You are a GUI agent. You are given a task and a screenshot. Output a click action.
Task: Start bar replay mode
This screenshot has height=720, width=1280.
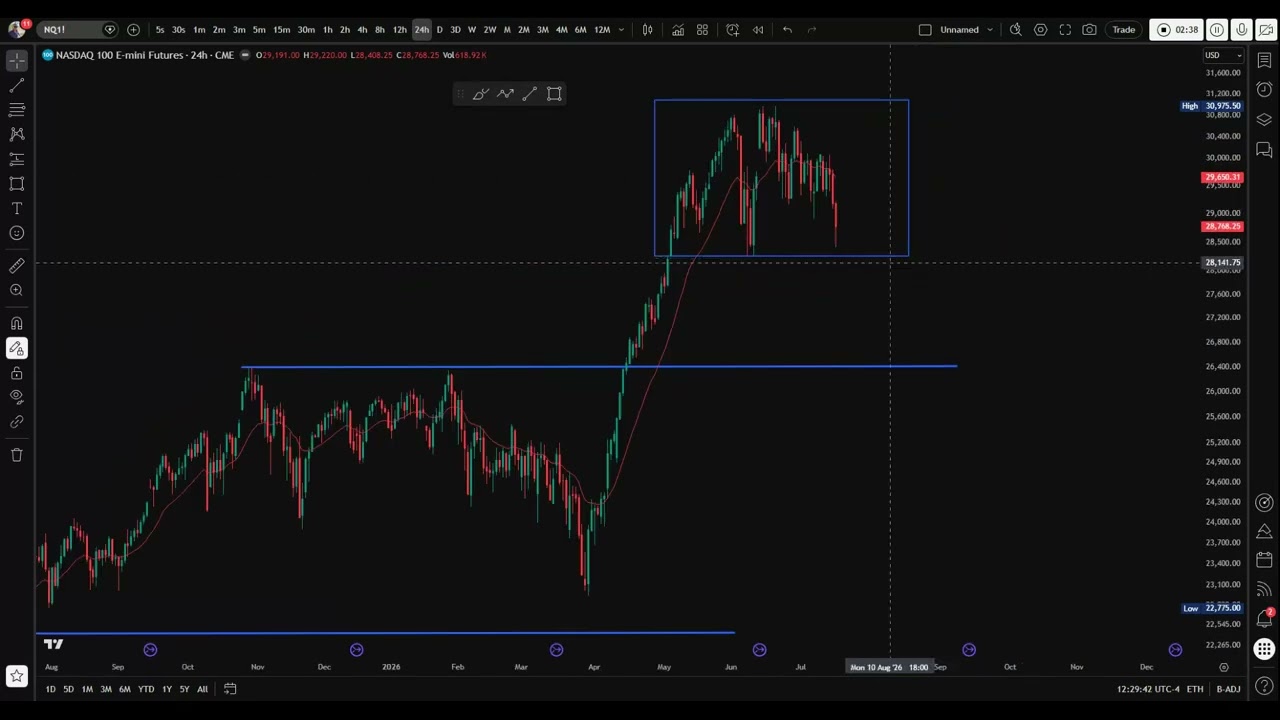click(x=758, y=30)
